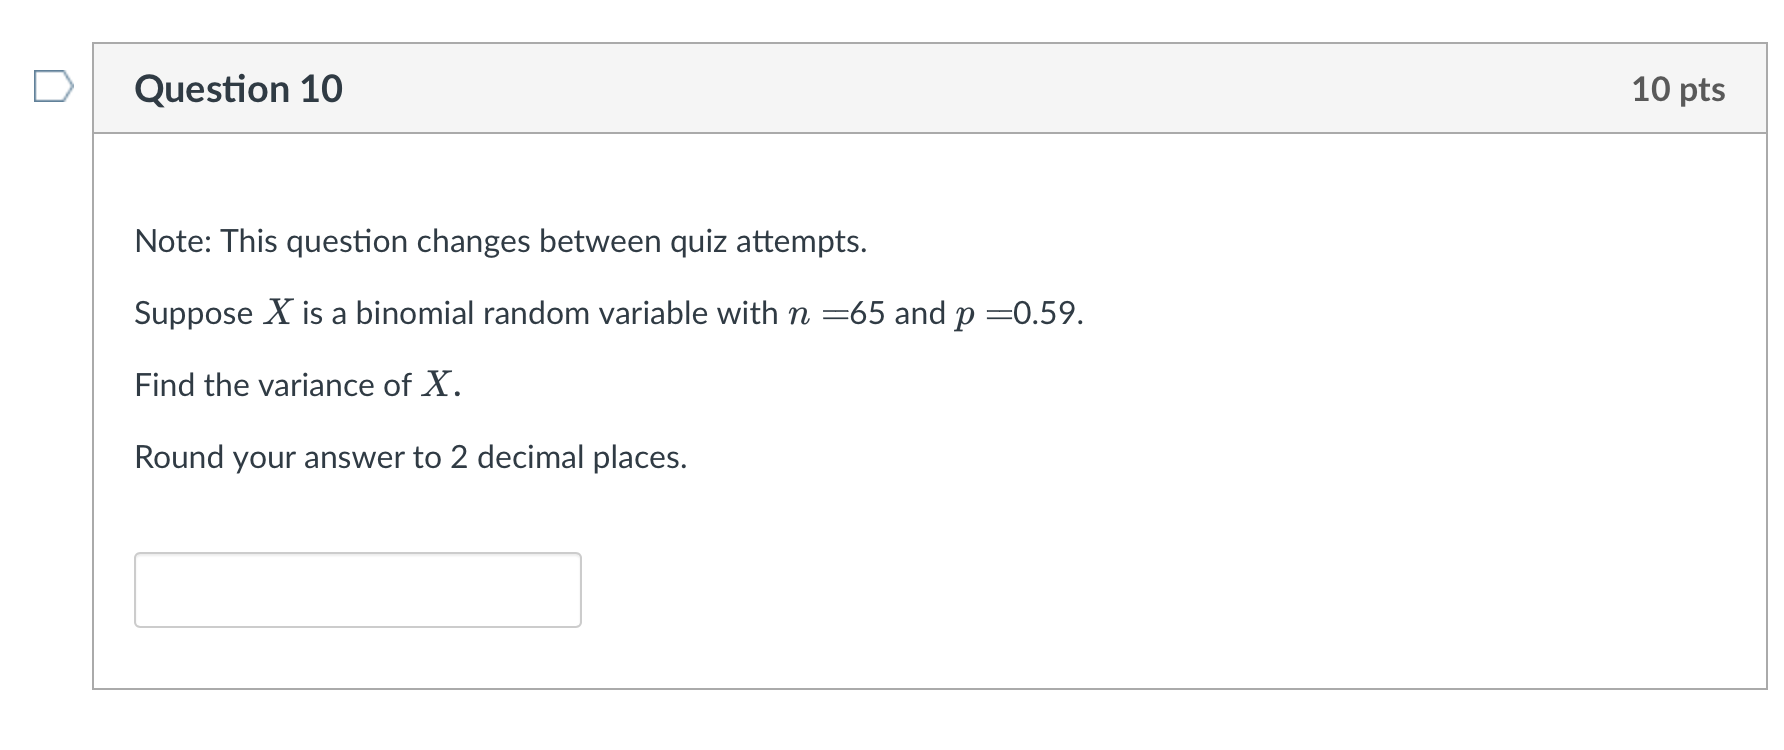Click the Question 10 title text
The image size is (1784, 750).
pyautogui.click(x=238, y=88)
